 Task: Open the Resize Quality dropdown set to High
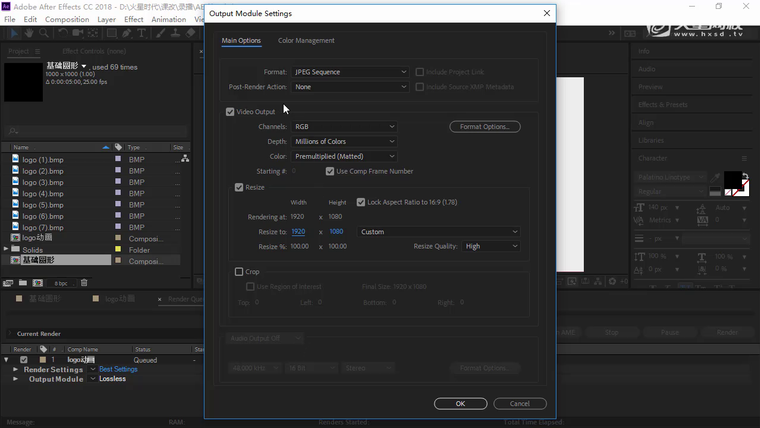click(491, 246)
